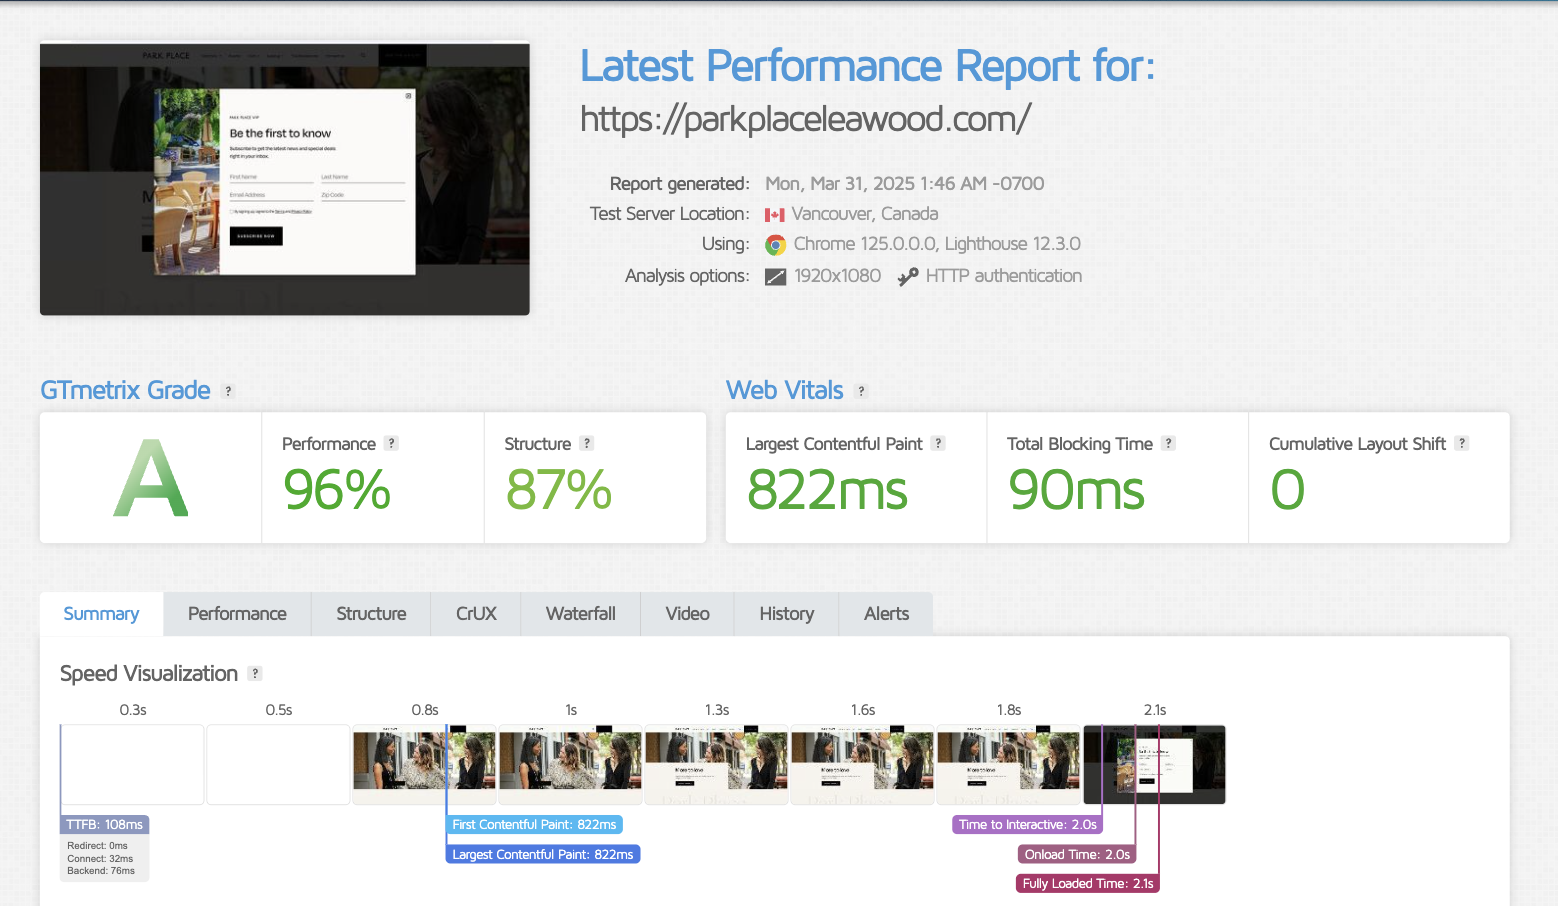Click the 1s filmstrip frame
This screenshot has height=906, width=1558.
(x=570, y=765)
